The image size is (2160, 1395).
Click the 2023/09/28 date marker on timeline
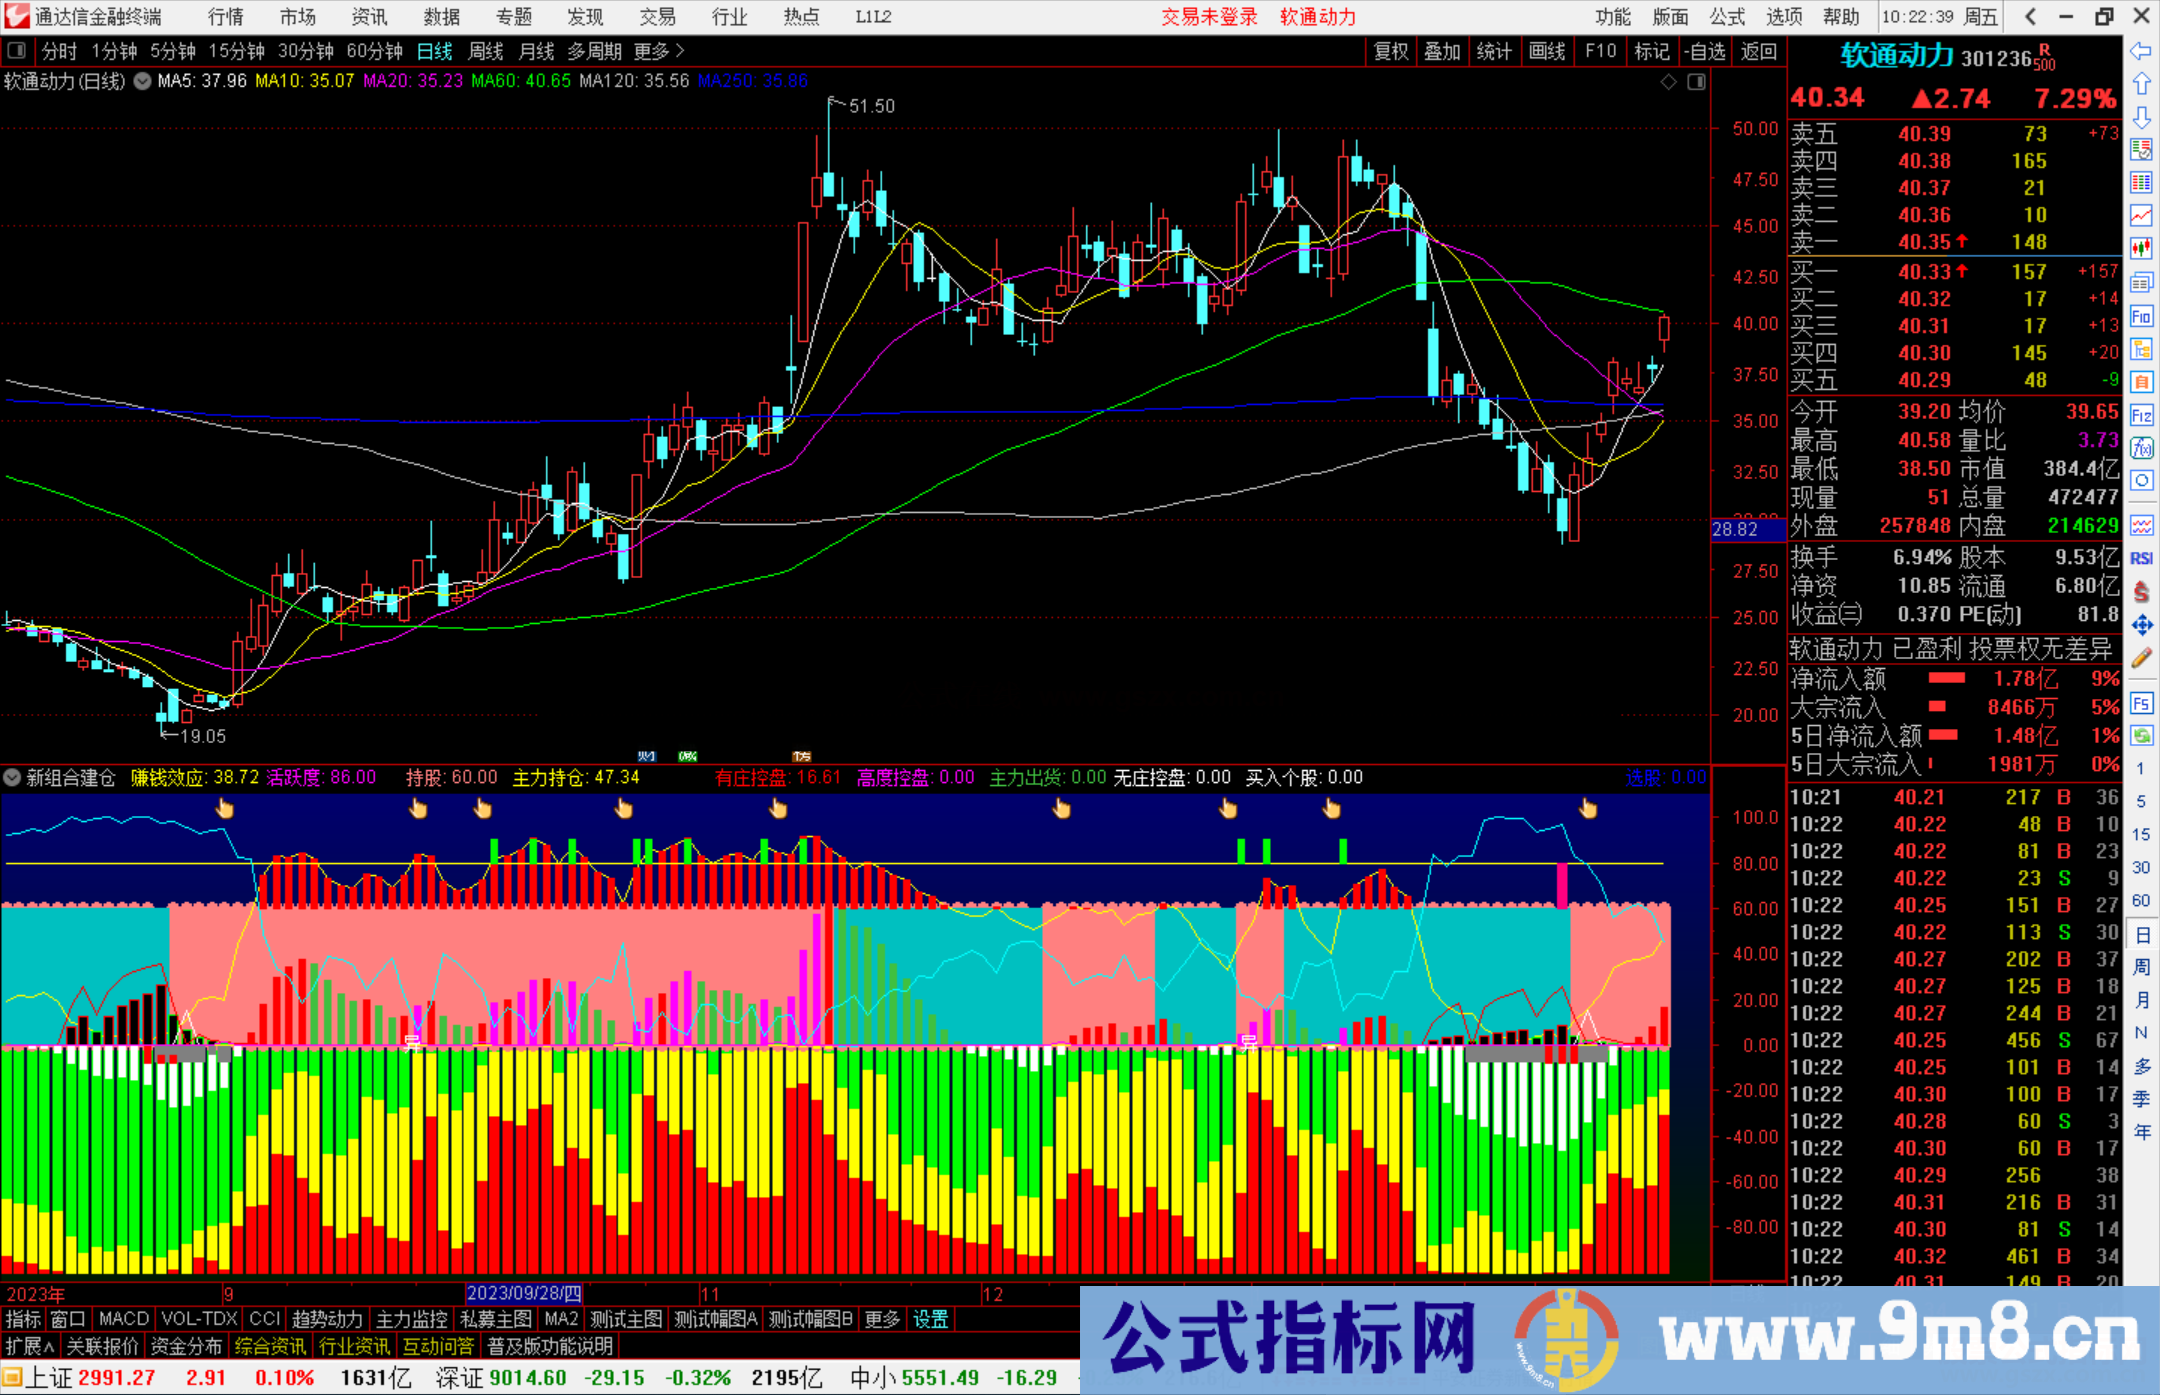pos(524,1293)
